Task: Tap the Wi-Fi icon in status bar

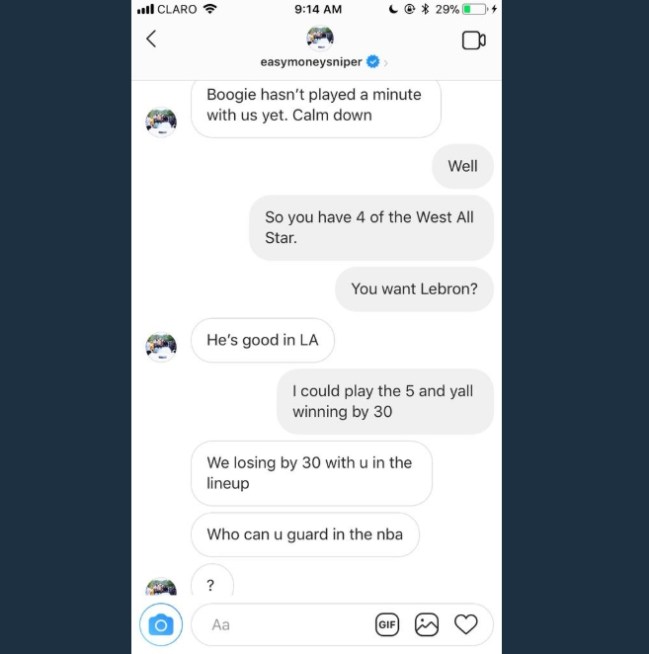Action: pos(210,9)
